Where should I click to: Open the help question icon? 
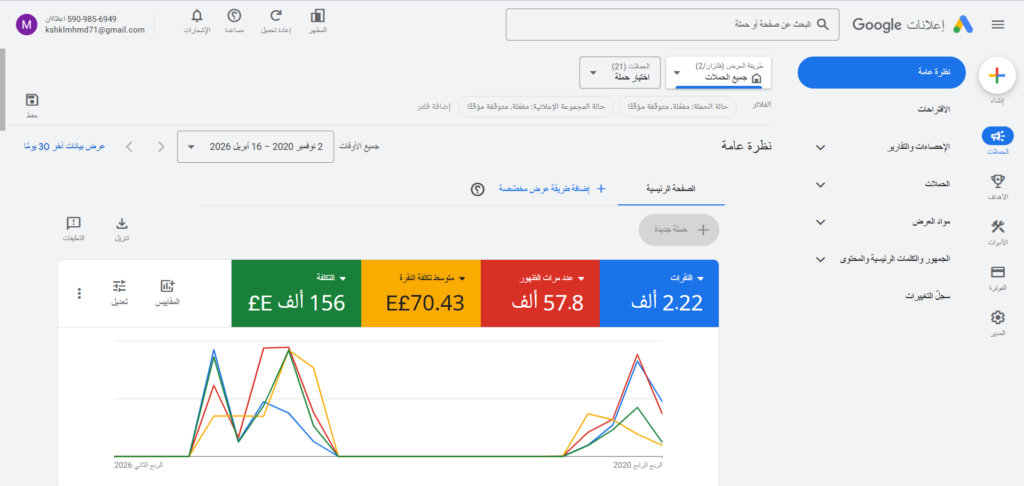point(234,16)
